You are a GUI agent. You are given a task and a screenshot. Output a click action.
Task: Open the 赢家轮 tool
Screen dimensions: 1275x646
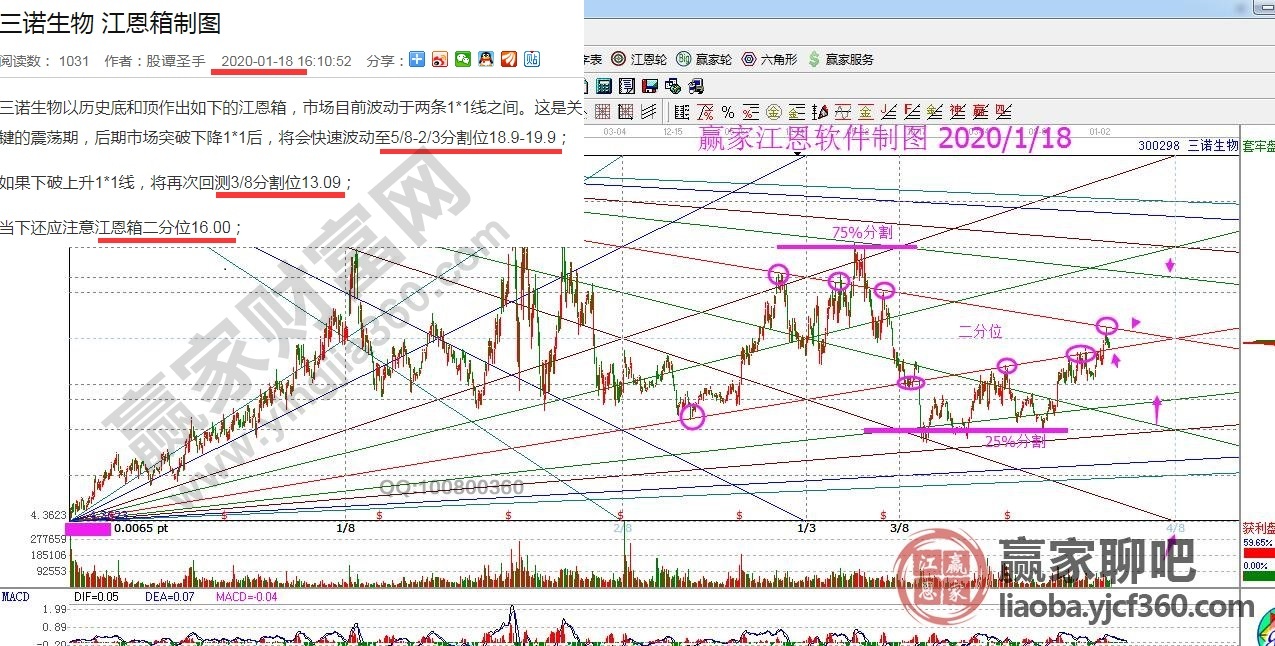click(704, 59)
